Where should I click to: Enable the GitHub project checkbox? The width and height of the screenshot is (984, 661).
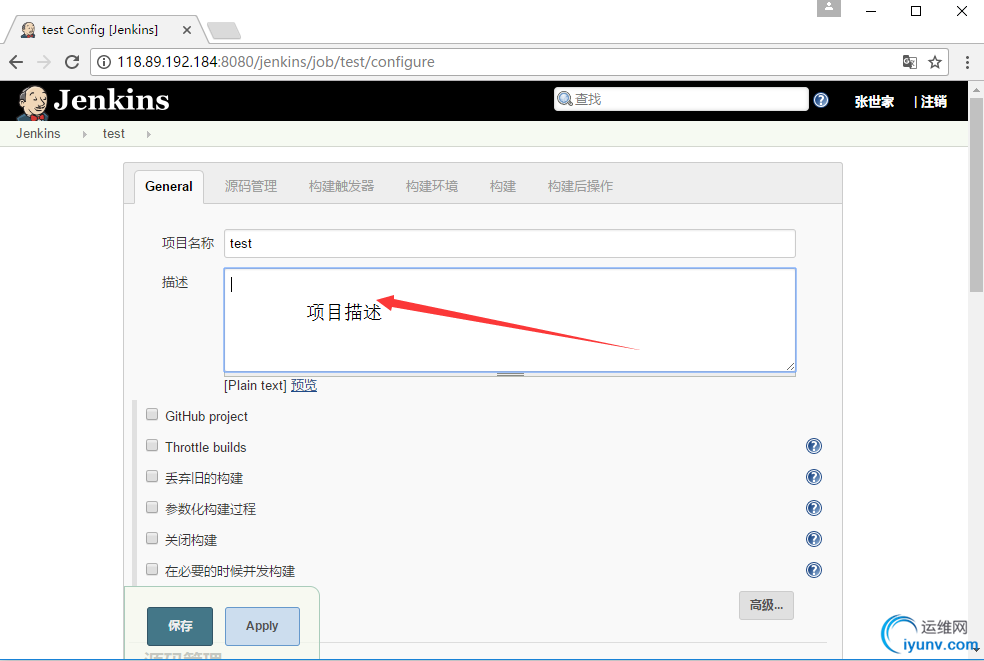click(x=152, y=414)
